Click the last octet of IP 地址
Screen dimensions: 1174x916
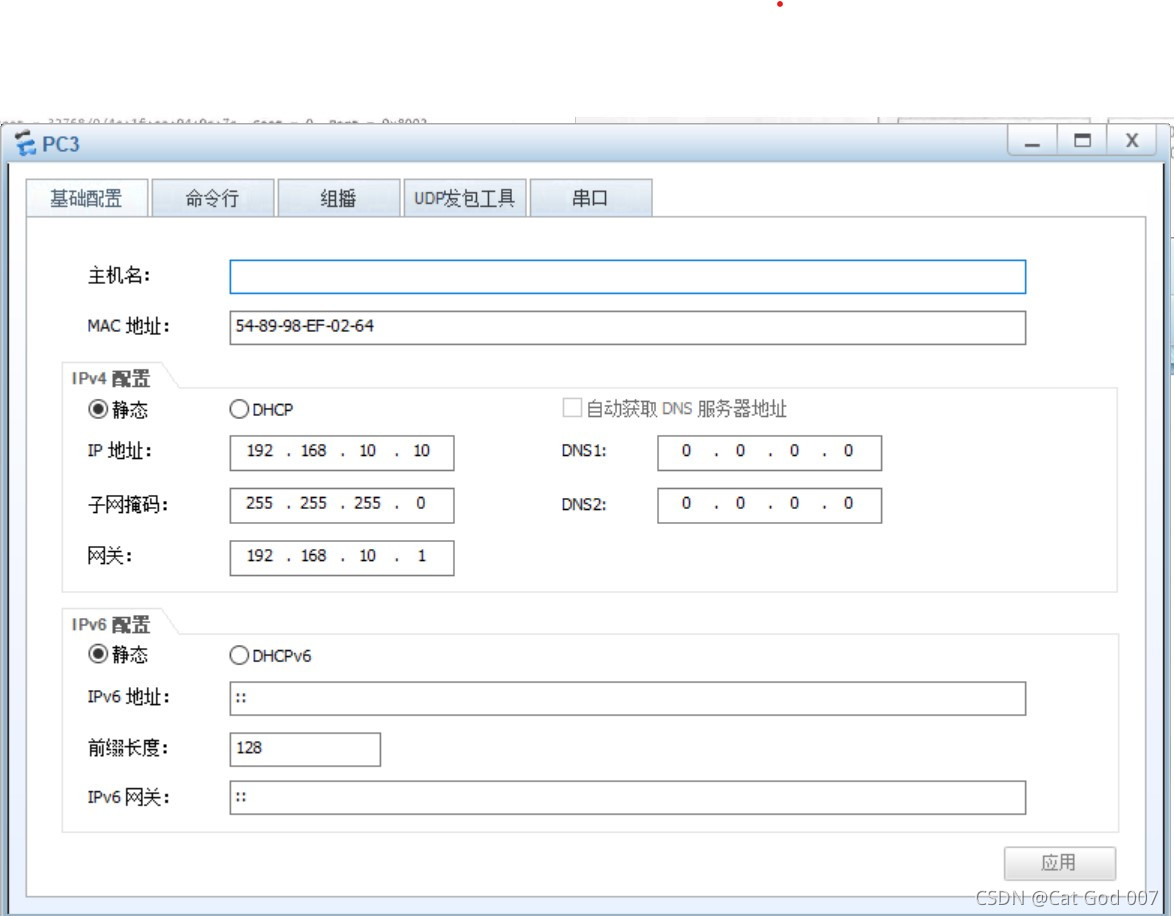point(422,451)
